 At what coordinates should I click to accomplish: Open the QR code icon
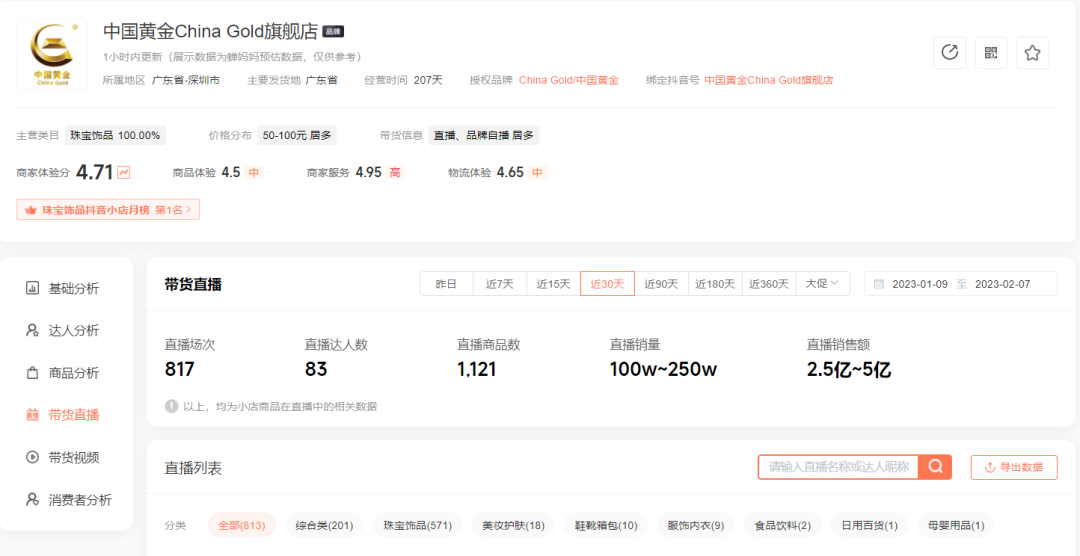click(x=991, y=52)
